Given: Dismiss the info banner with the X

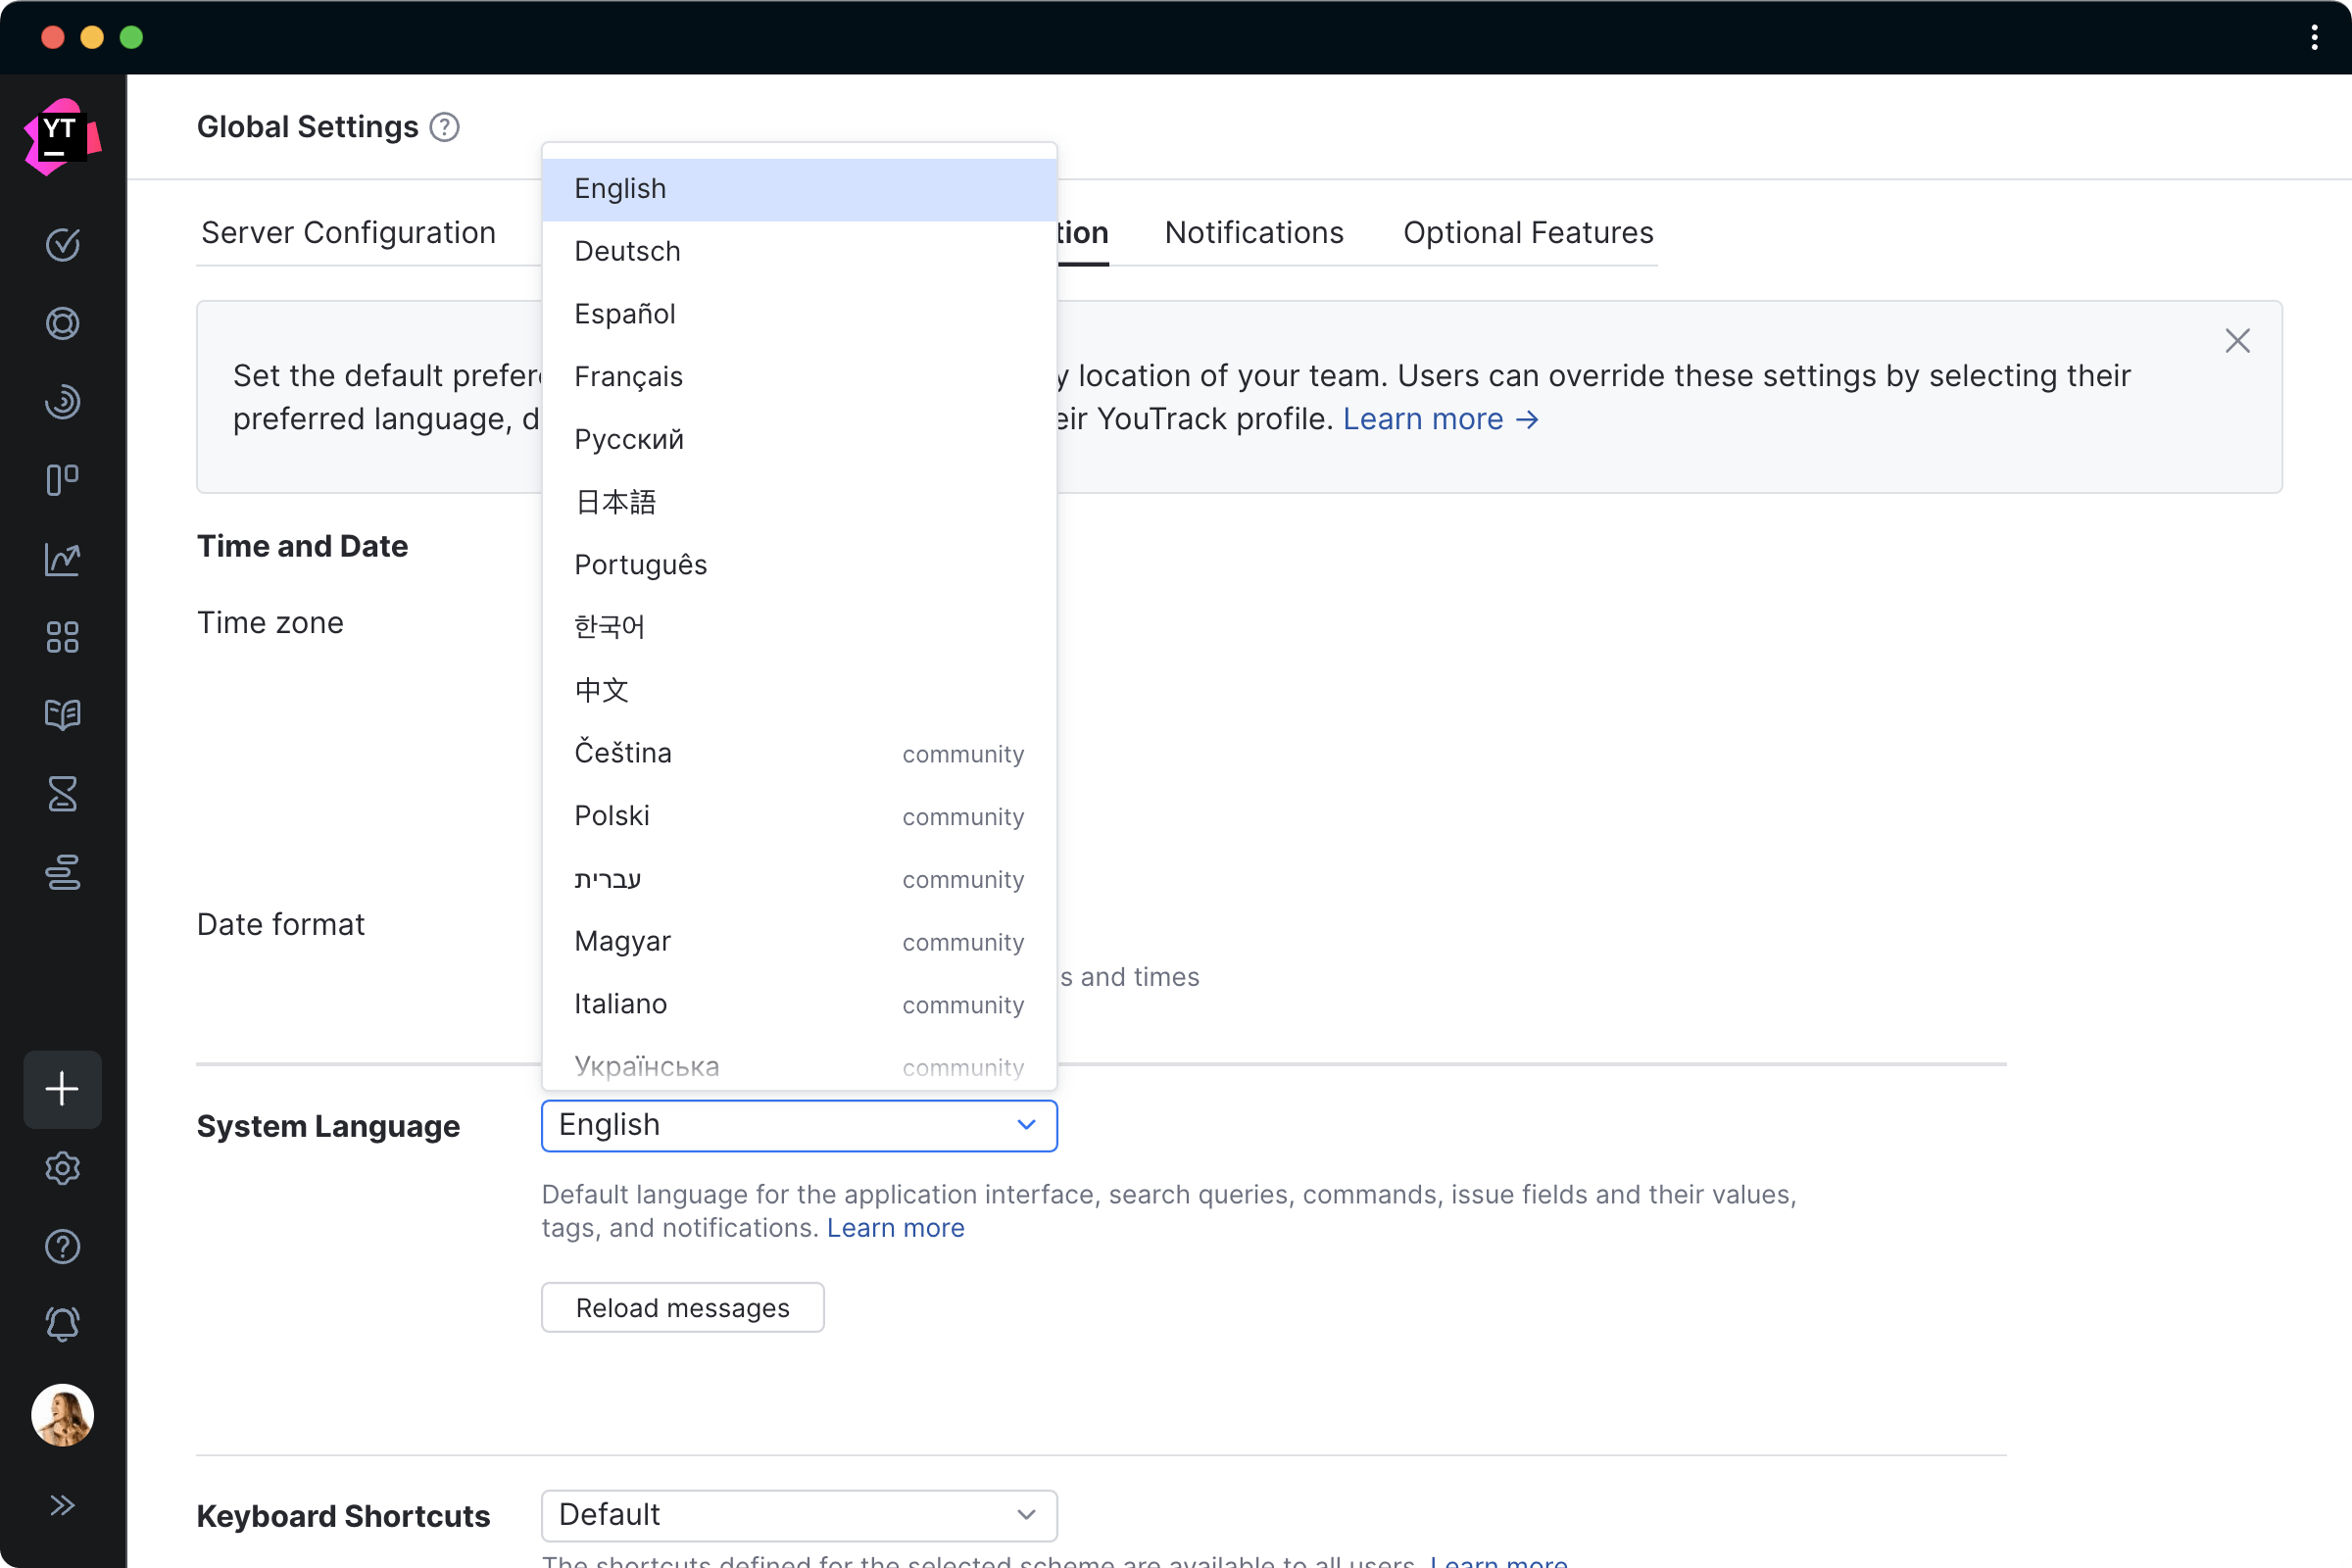Looking at the screenshot, I should (x=2237, y=341).
